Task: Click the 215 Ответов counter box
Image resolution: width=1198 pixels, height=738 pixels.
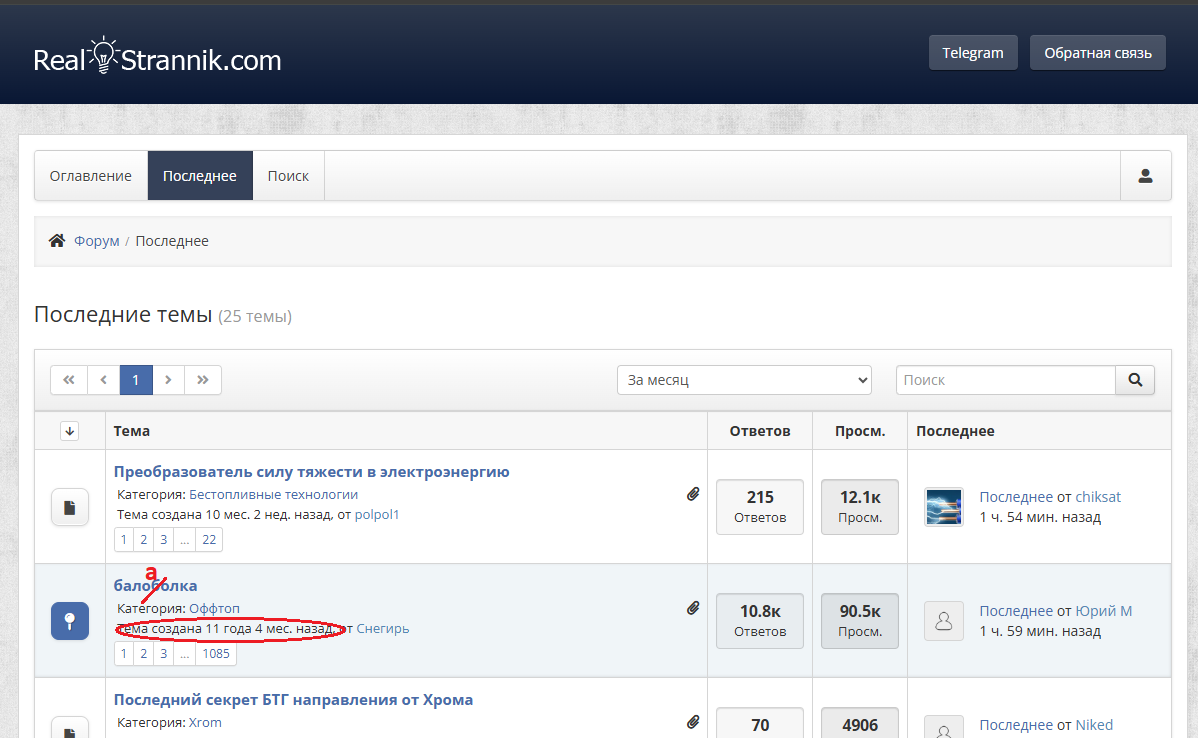Action: 760,507
